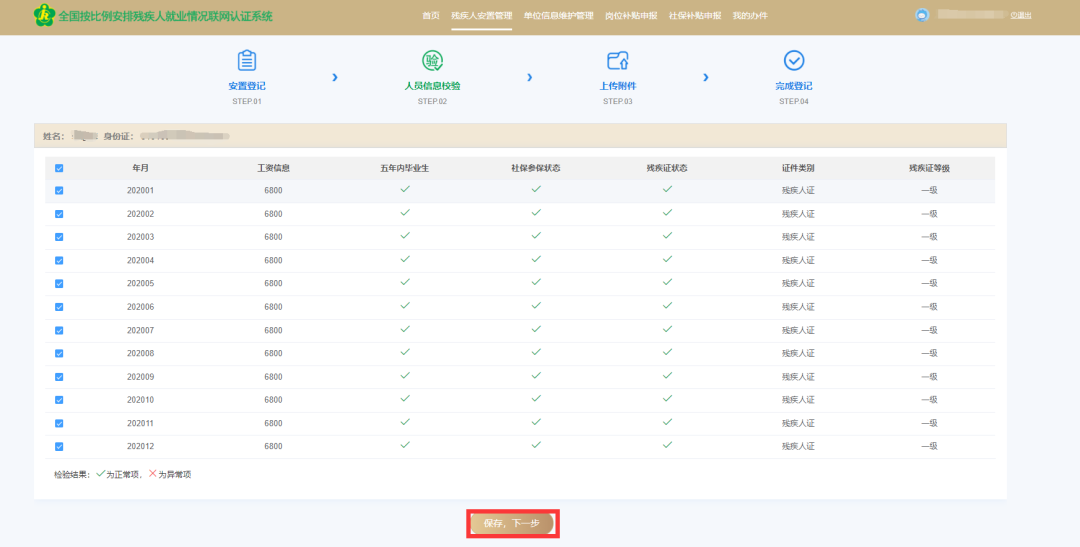Click the 安置登记 clipboard step icon
The height and width of the screenshot is (547, 1080).
[246, 61]
